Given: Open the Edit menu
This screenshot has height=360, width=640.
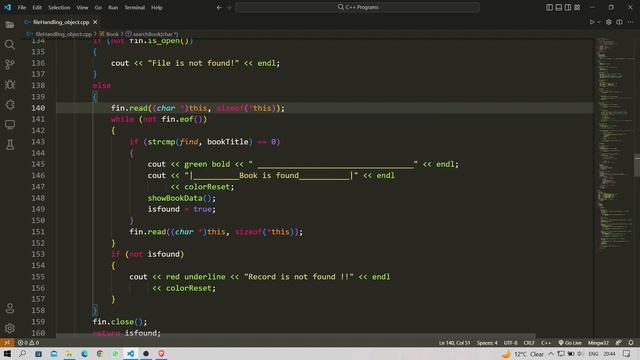Looking at the screenshot, I should [37, 7].
